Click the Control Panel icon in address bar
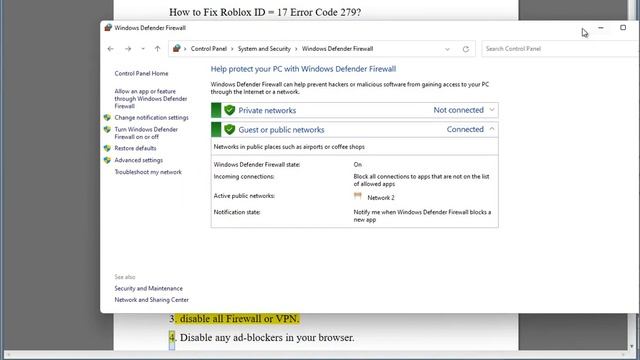Screen dimensions: 640x360 coord(176,49)
